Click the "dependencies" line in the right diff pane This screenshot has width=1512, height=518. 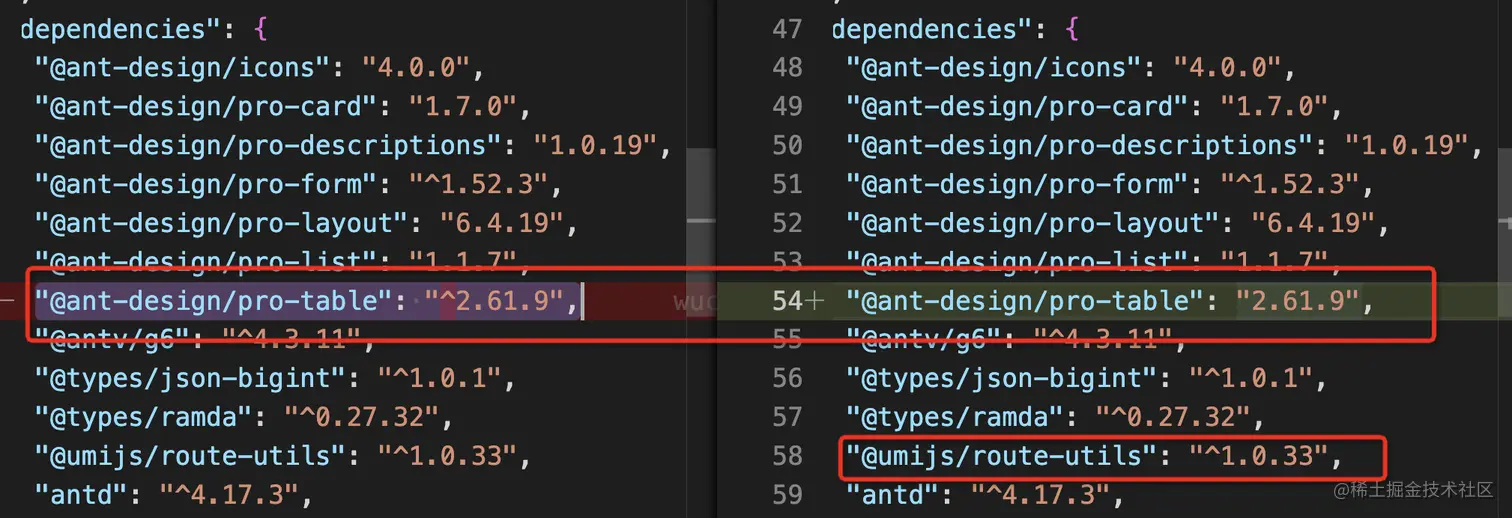(955, 29)
